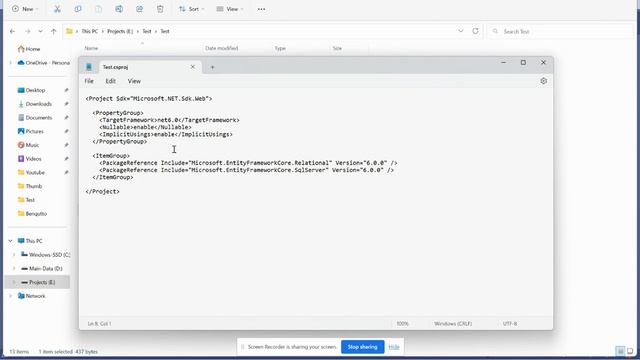
Task: Collapse the This PC tree node
Action: point(11,241)
